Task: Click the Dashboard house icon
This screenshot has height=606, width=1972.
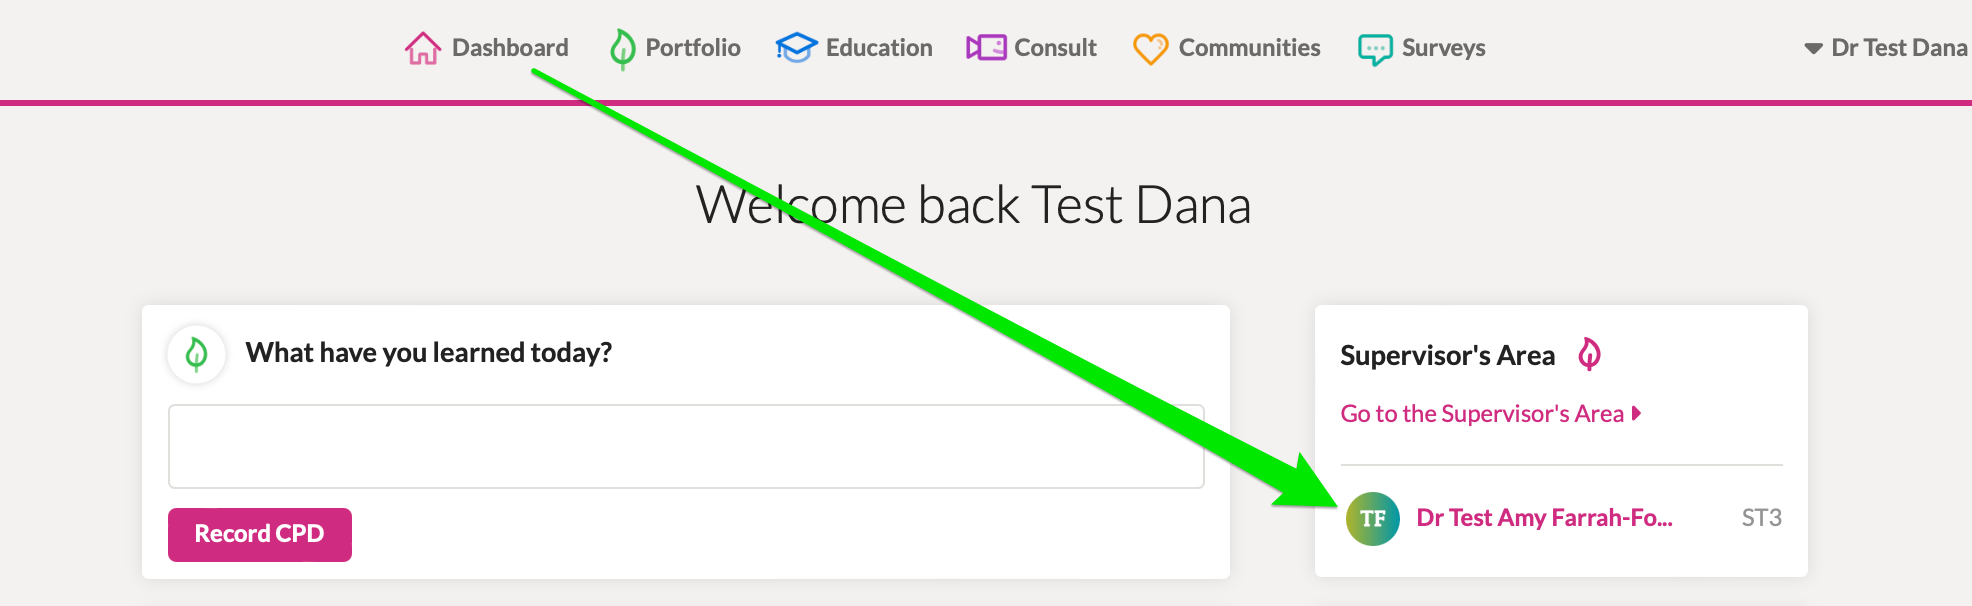Action: tap(423, 48)
